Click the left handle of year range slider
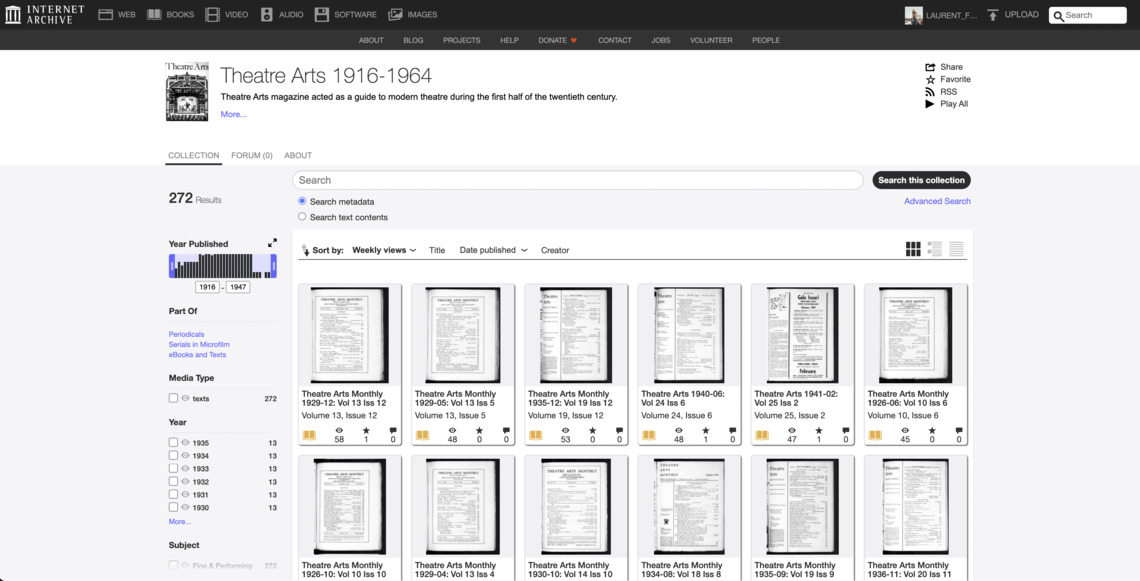 tap(172, 265)
